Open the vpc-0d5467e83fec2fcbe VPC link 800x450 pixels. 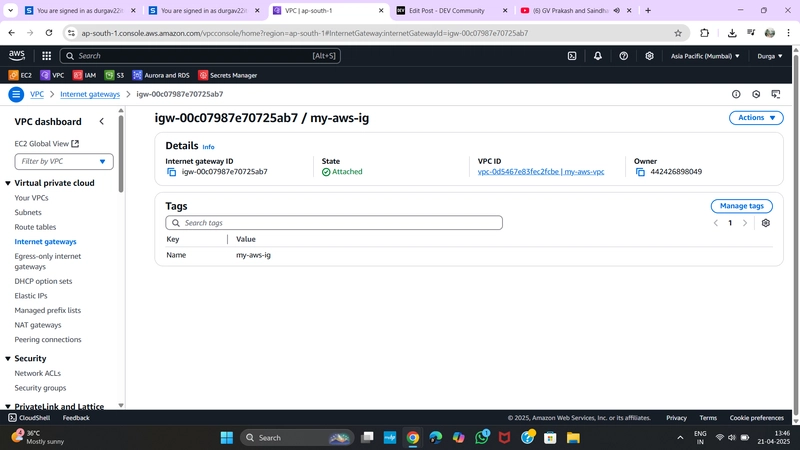541,172
